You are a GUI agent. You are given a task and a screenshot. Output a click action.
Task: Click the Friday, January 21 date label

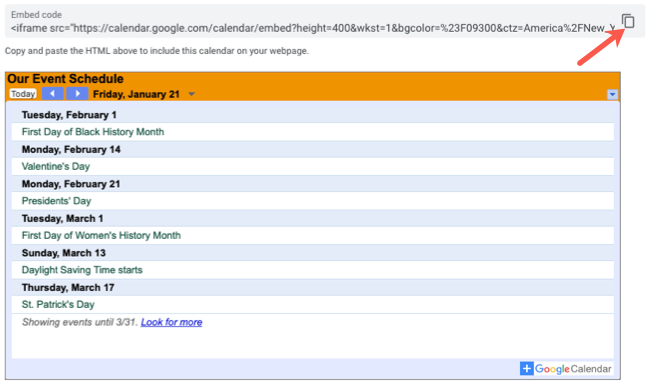pyautogui.click(x=136, y=94)
